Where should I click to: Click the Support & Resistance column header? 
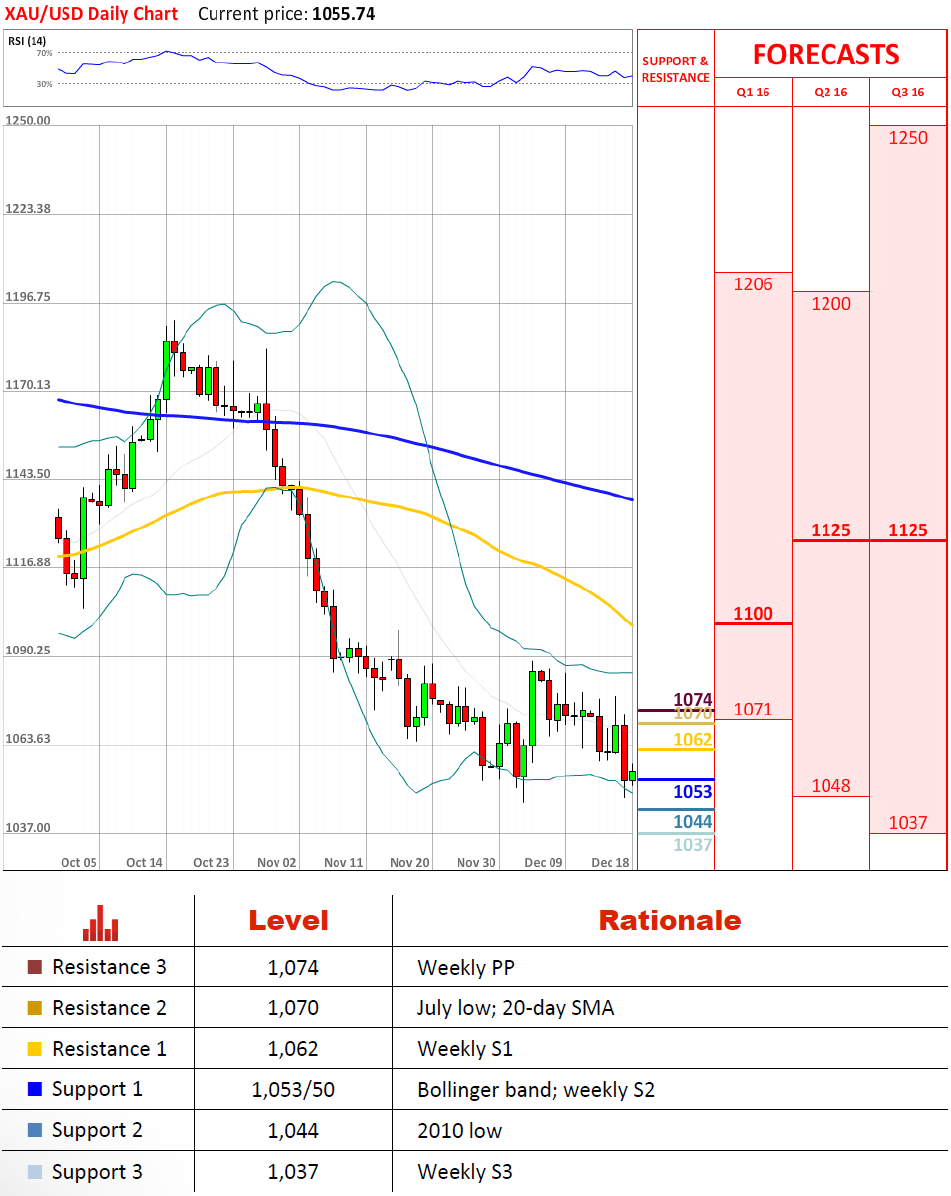[676, 69]
